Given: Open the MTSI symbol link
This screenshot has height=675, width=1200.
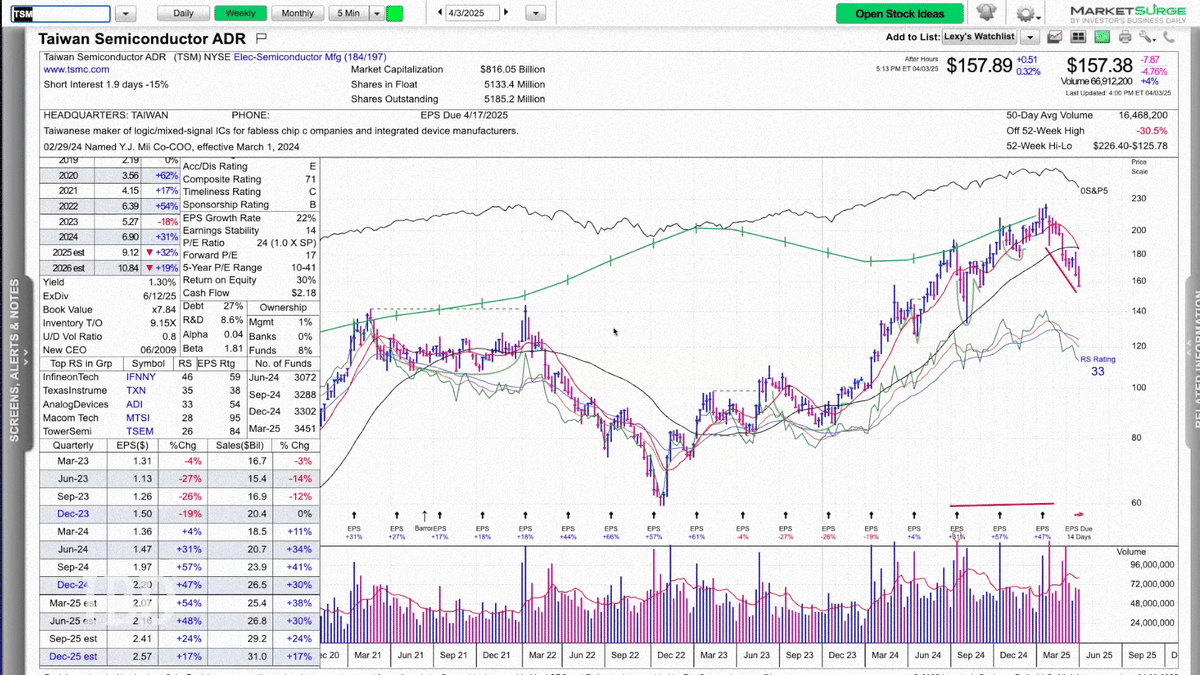Looking at the screenshot, I should coord(136,418).
